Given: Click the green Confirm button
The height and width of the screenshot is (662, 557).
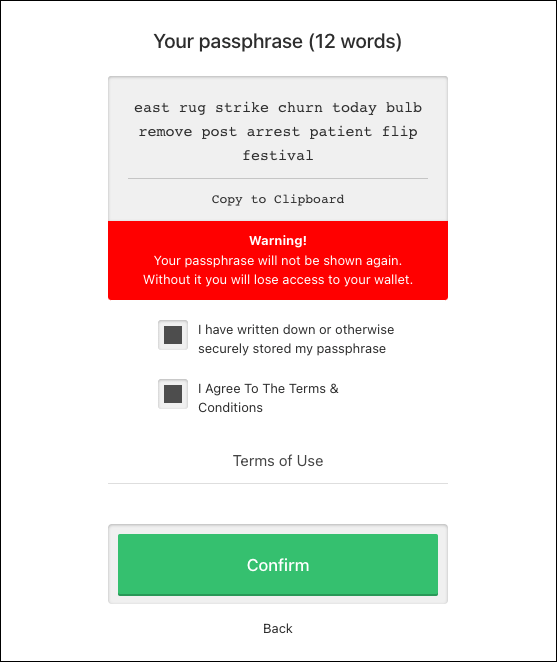Looking at the screenshot, I should tap(278, 565).
